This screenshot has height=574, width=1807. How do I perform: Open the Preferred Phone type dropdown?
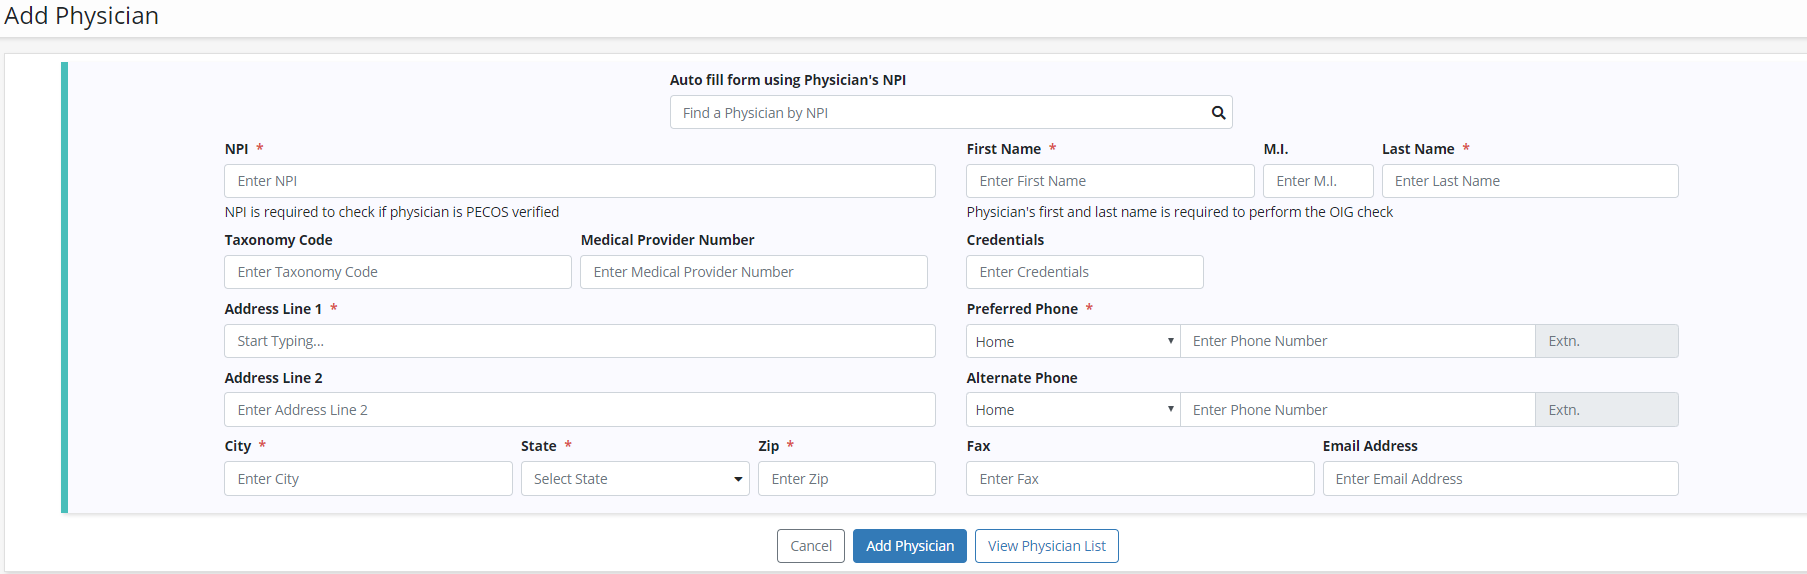pos(1073,341)
